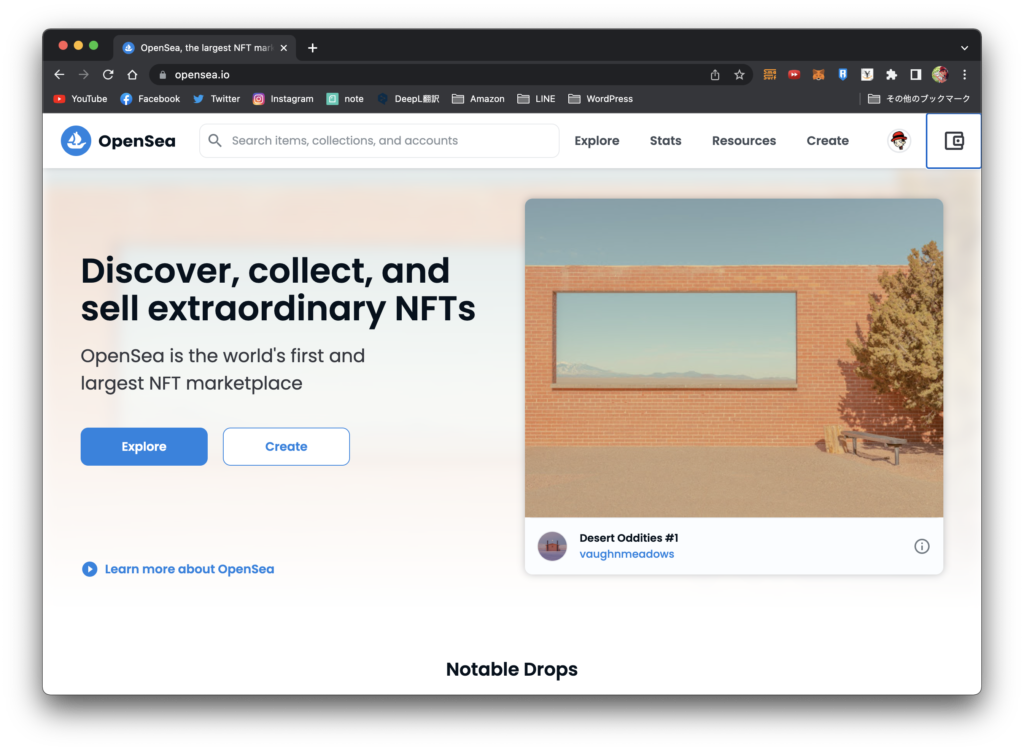
Task: Open the WordPress bookmarks folder
Action: [x=600, y=99]
